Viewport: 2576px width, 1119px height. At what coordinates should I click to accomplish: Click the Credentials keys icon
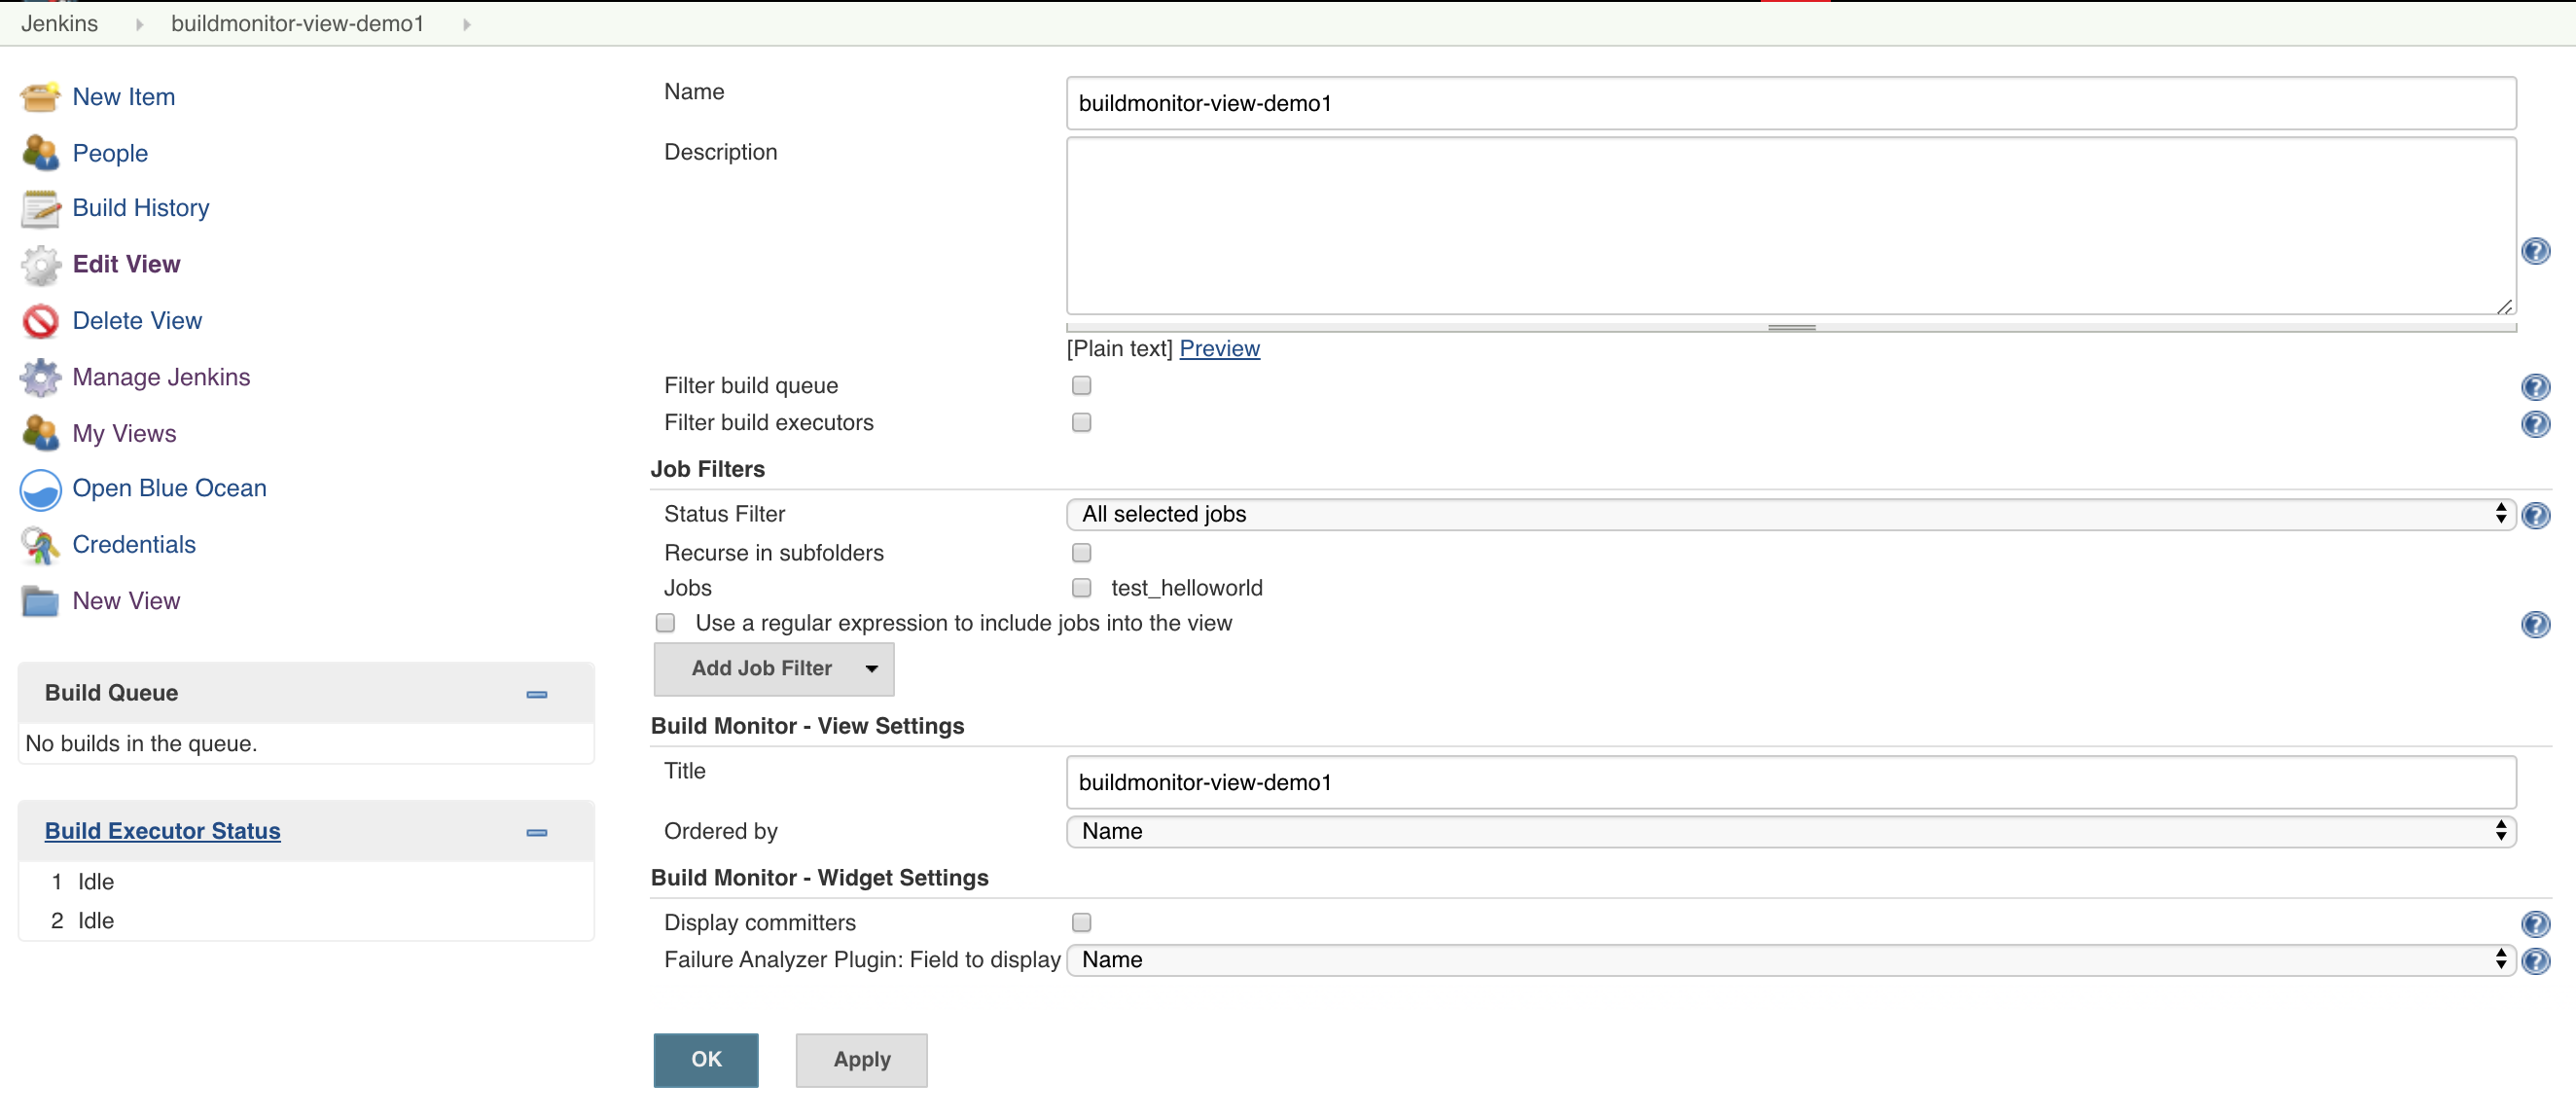(40, 545)
